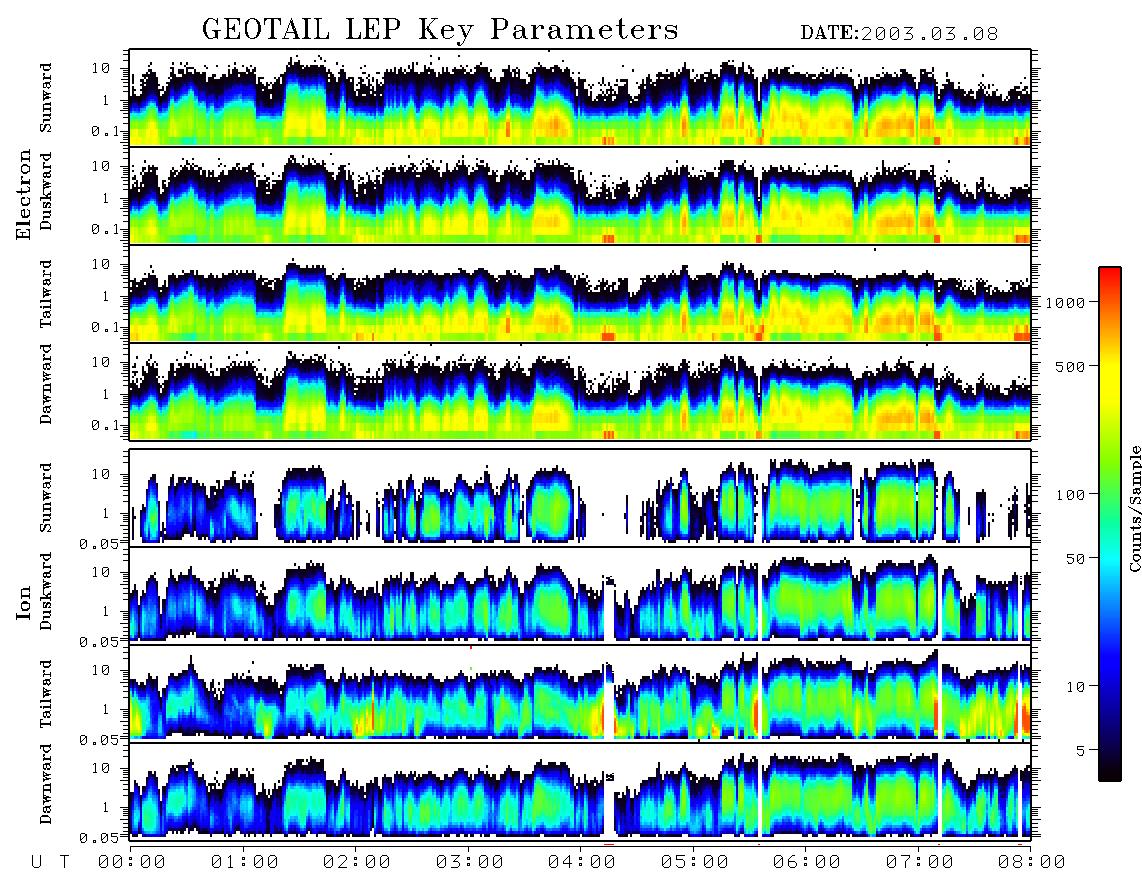Screen dimensions: 1142x880
Task: Click the "500" colorbar tick label
Action: click(x=1071, y=366)
